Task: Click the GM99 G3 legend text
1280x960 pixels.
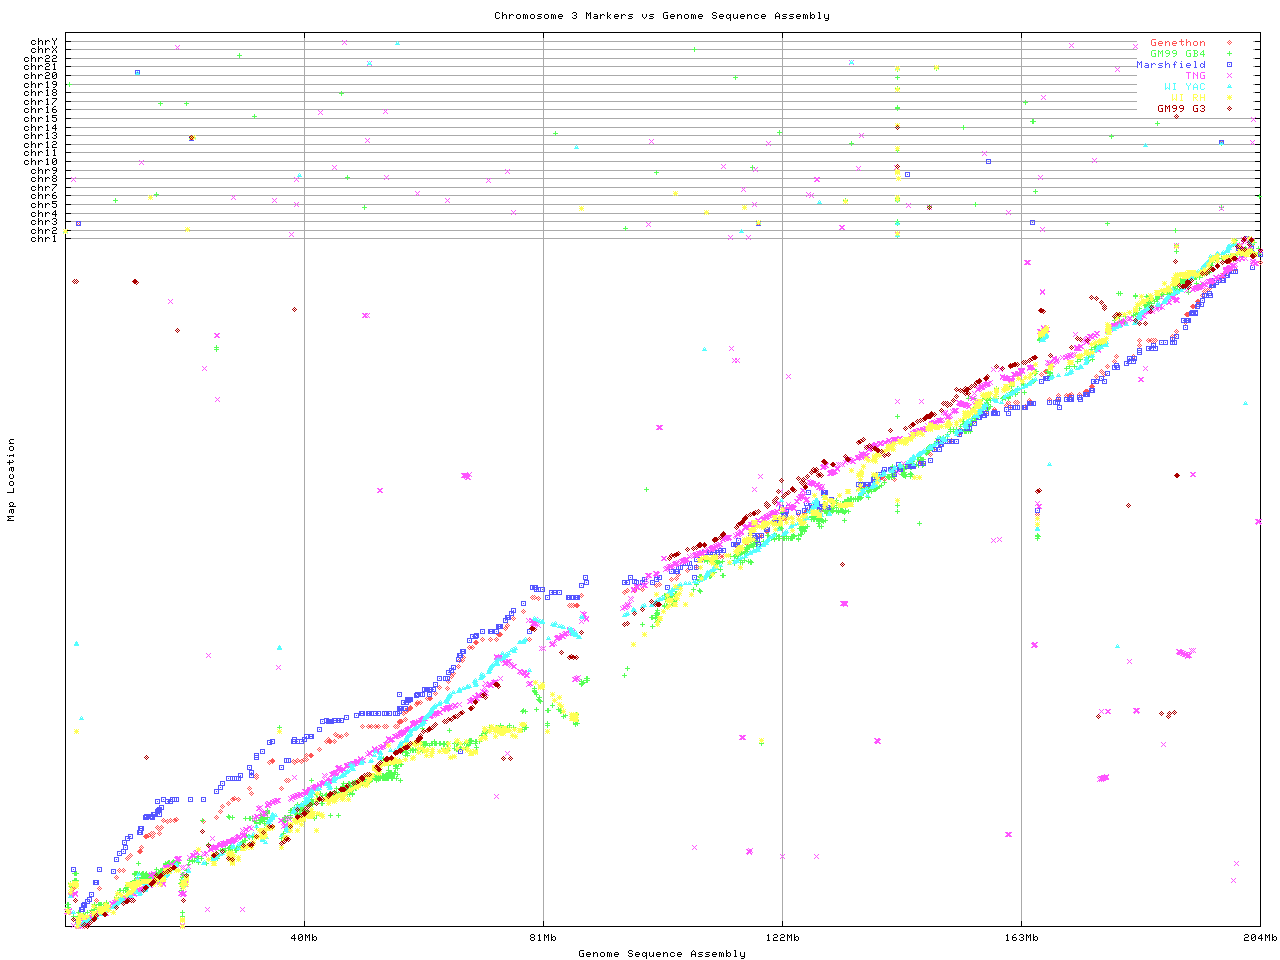Action: click(x=1181, y=108)
